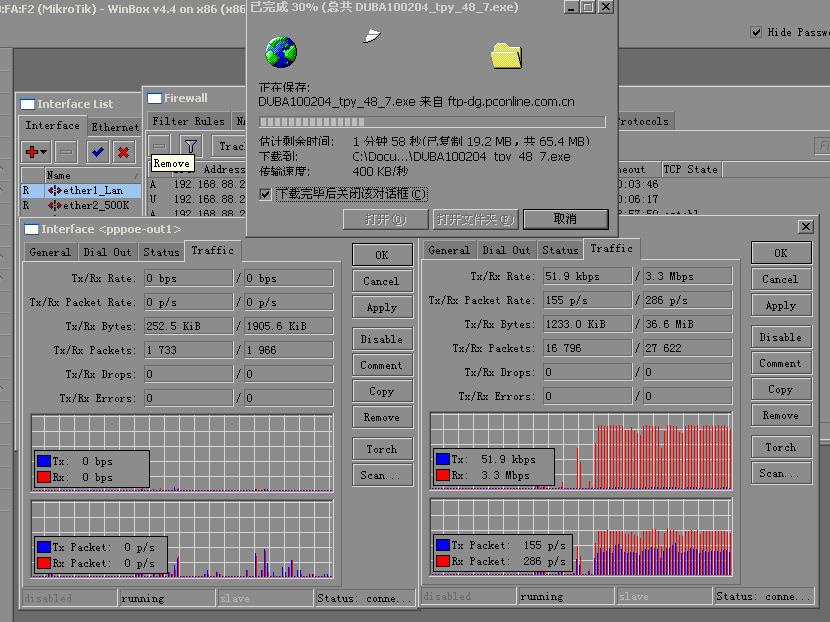Screen dimensions: 830x622
Task: Click the Interface List window icon
Action: 28,104
